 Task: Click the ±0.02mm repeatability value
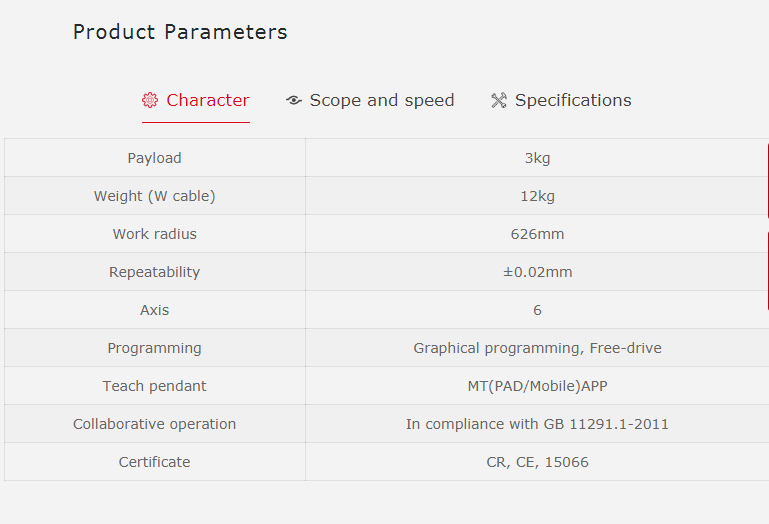(537, 272)
